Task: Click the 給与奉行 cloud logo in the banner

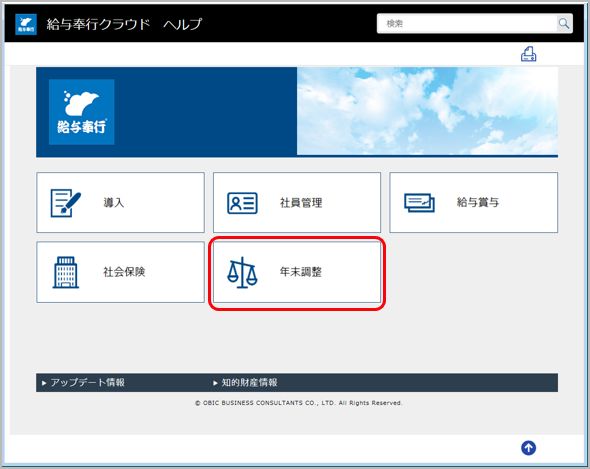Action: (x=82, y=112)
